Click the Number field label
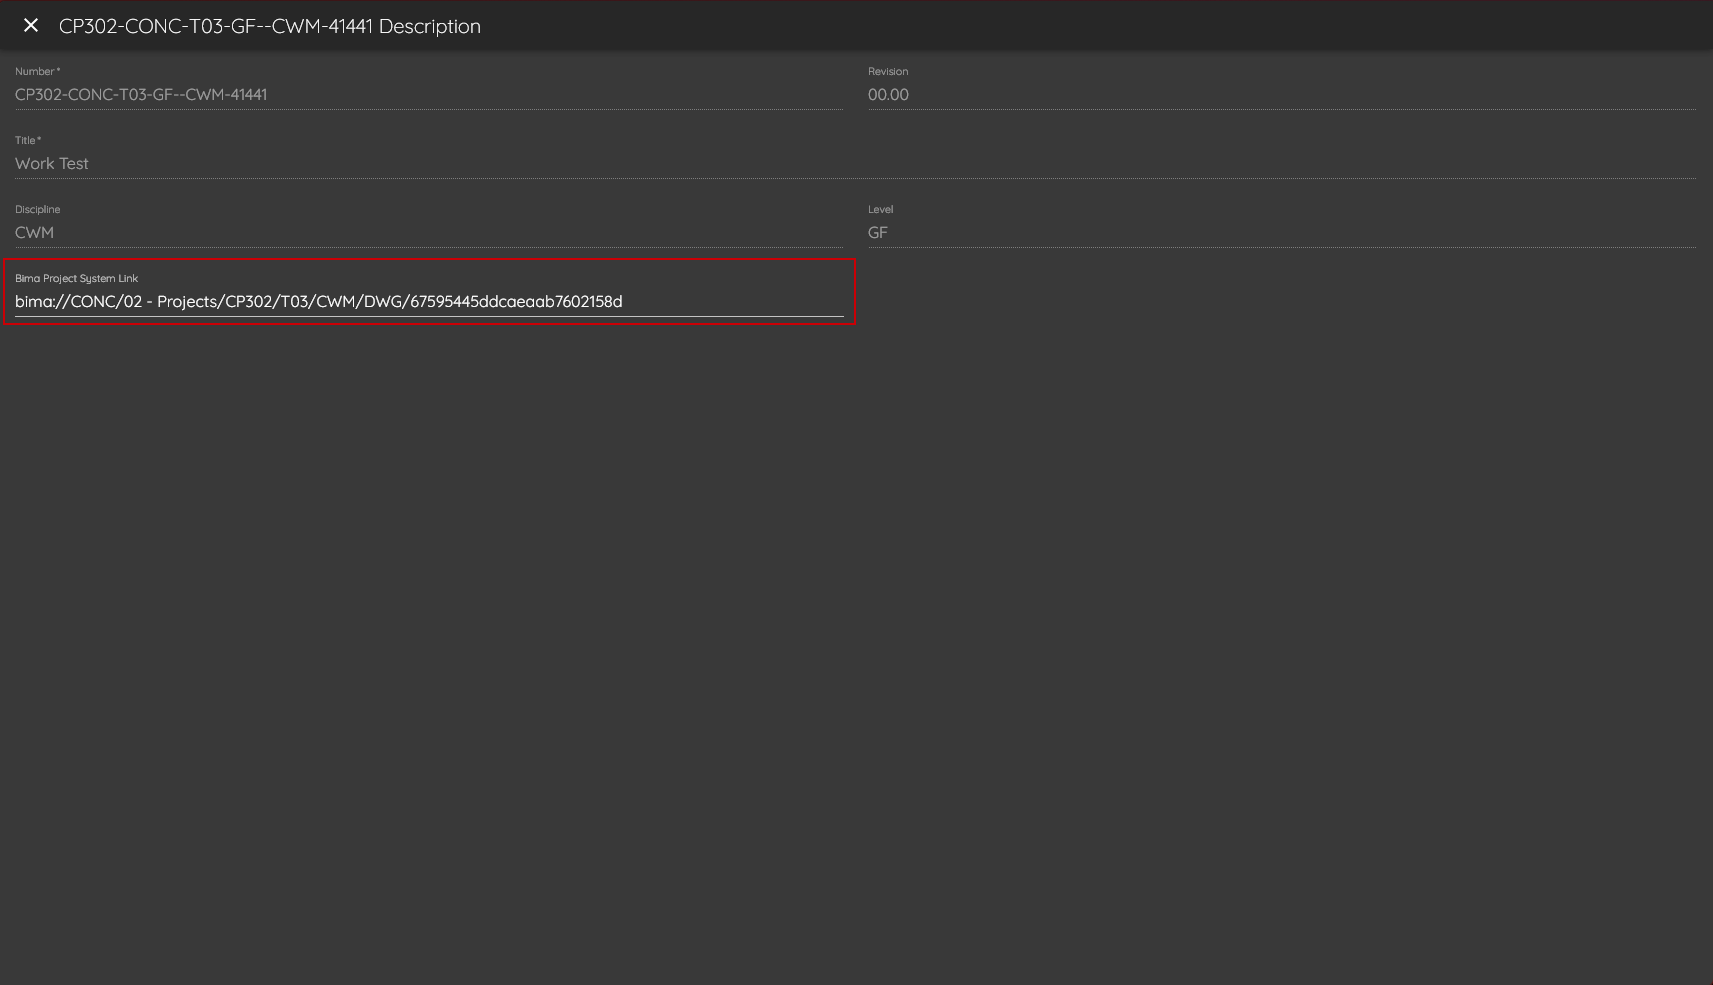 point(37,71)
